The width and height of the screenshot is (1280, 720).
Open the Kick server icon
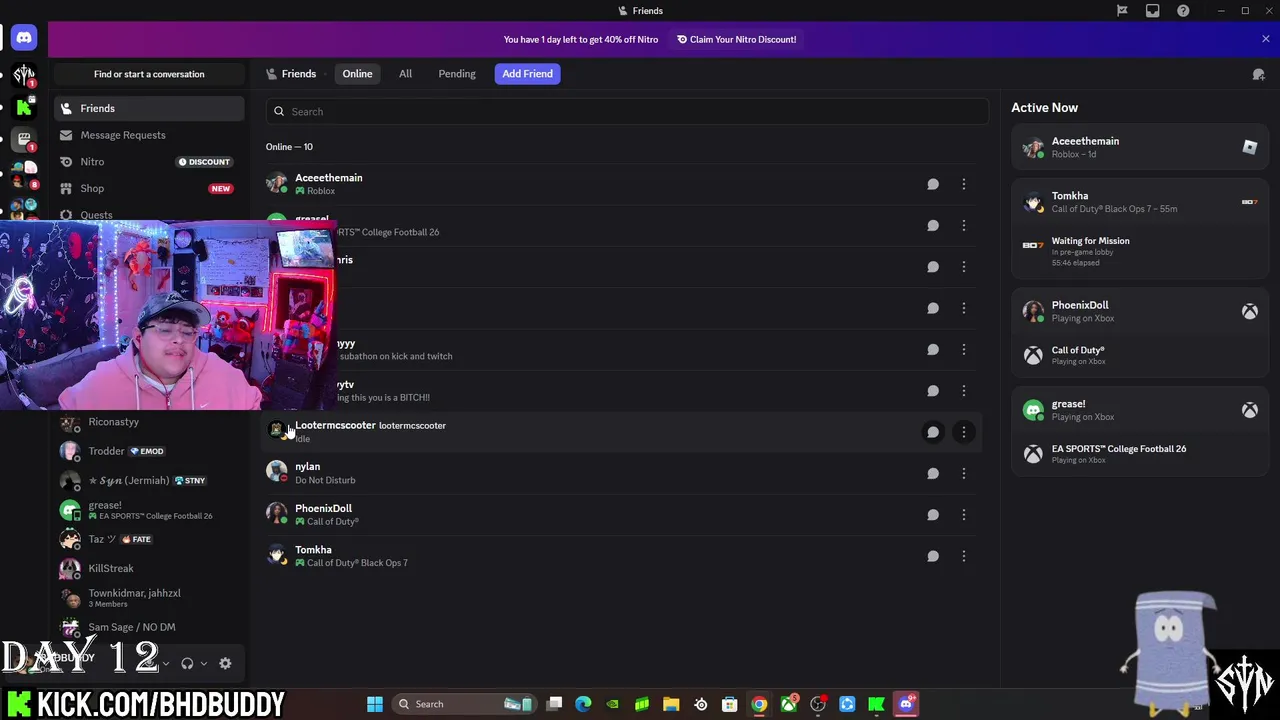pyautogui.click(x=24, y=107)
